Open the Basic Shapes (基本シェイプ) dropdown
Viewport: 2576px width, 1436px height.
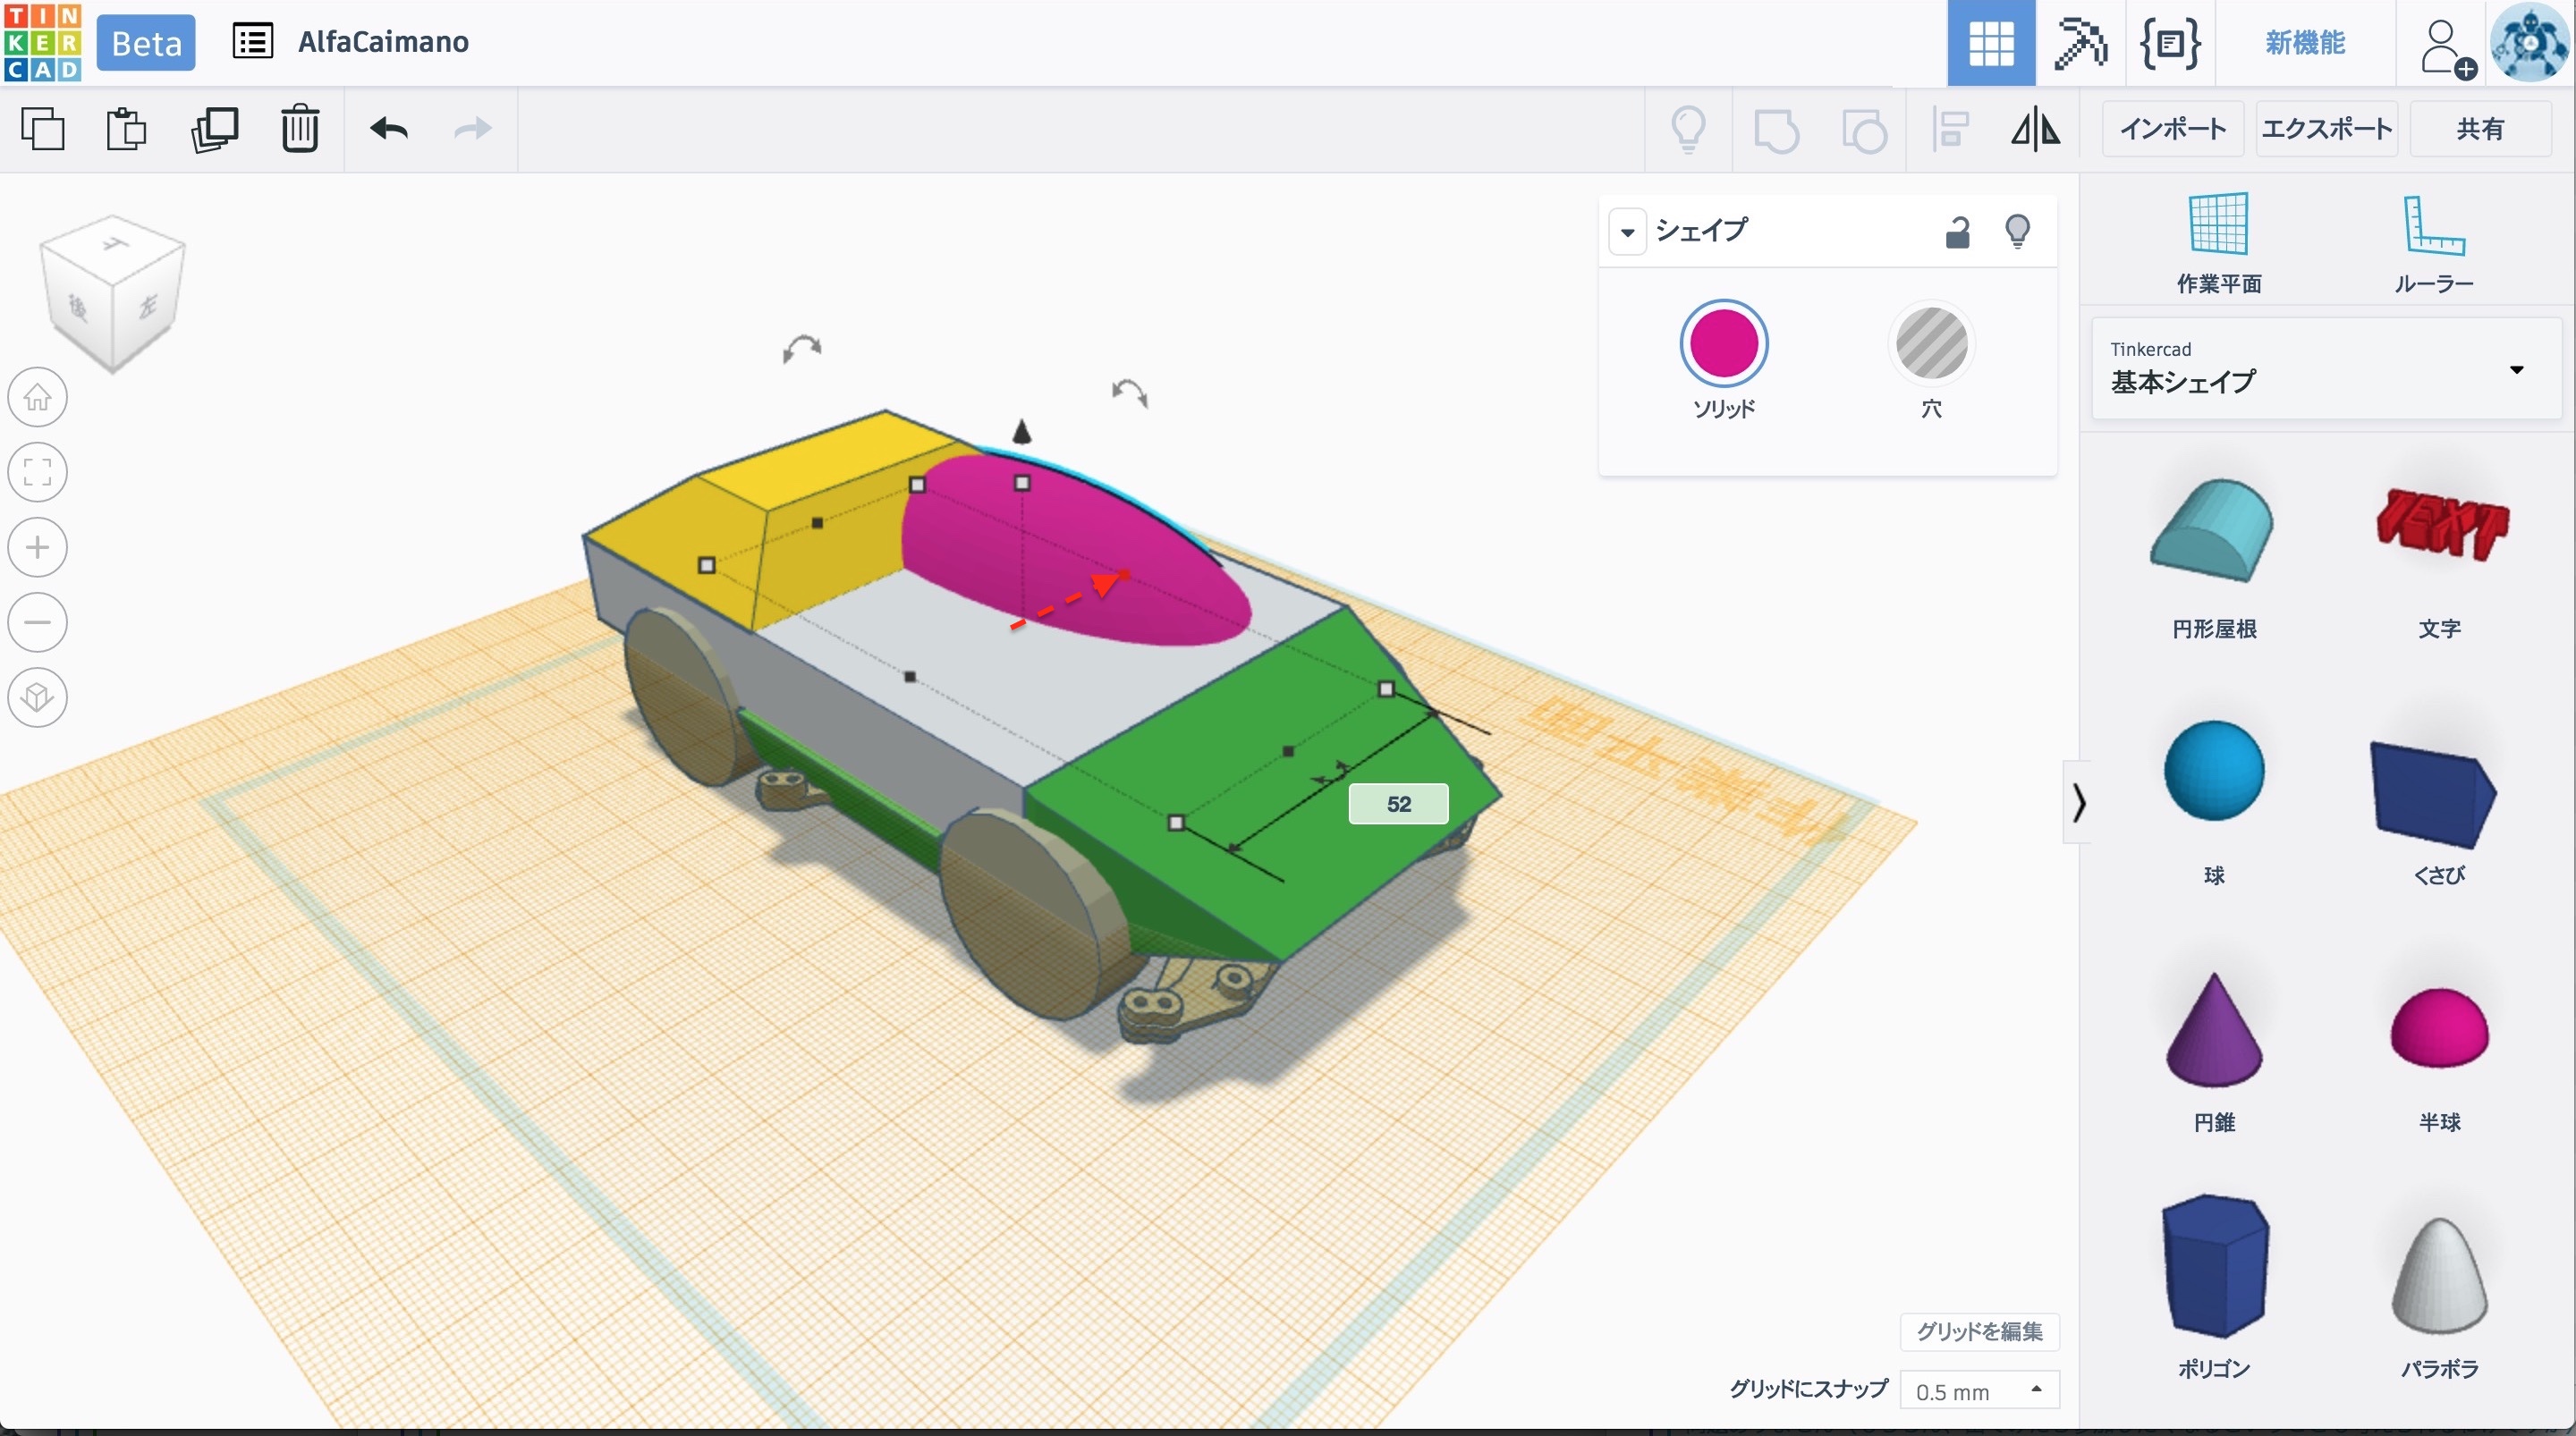point(2326,369)
